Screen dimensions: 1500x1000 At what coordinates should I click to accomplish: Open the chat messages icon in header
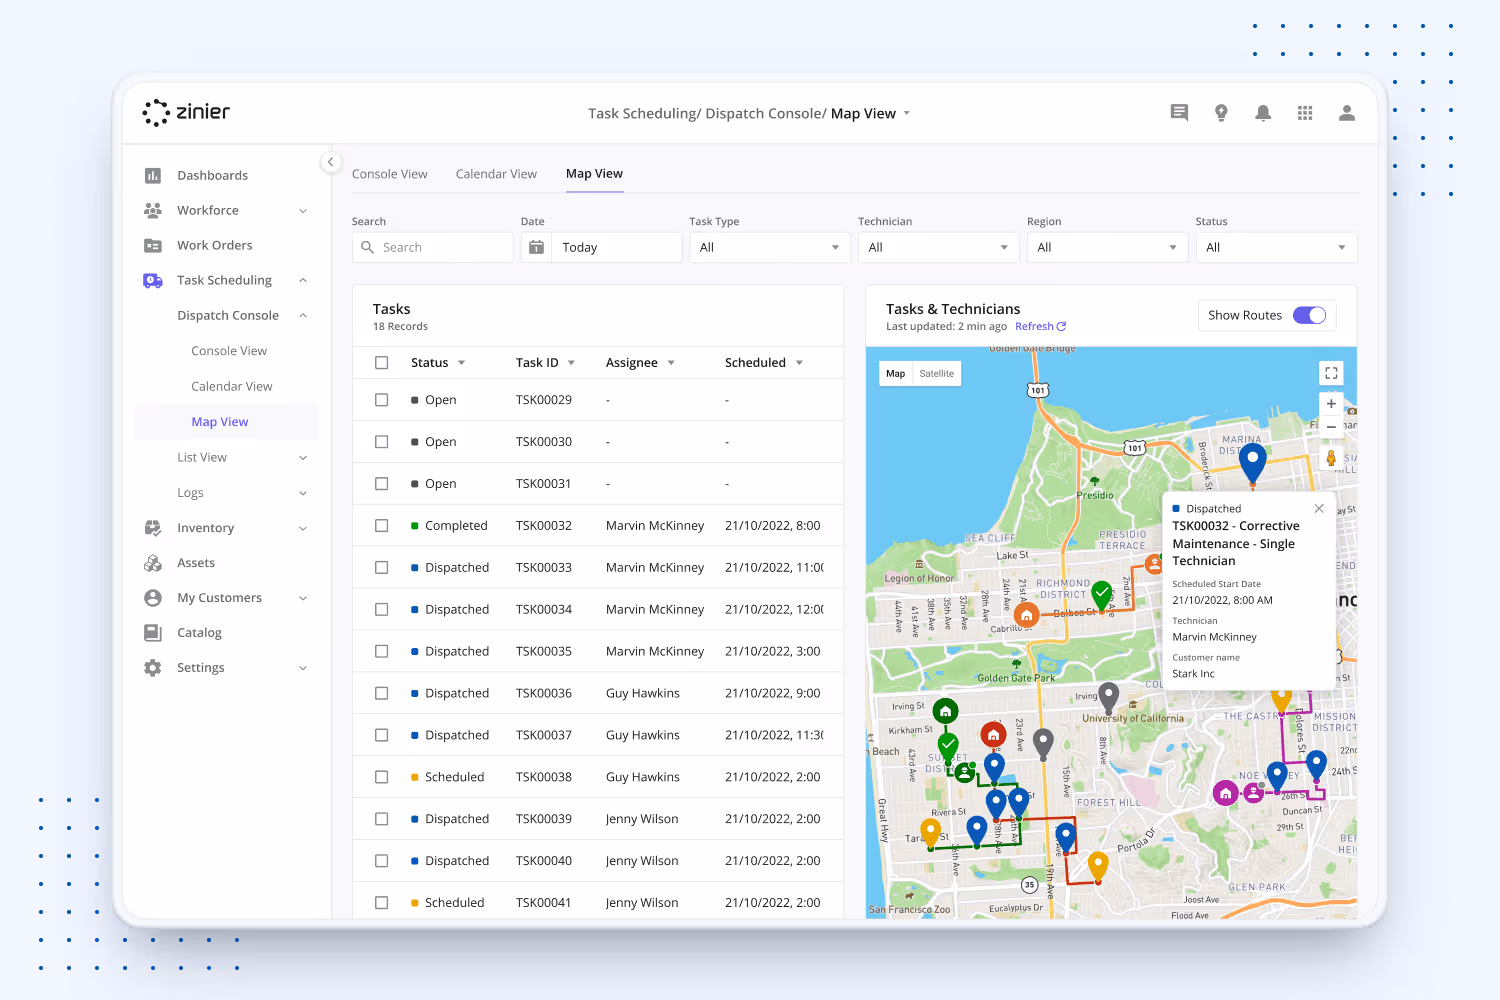point(1179,113)
